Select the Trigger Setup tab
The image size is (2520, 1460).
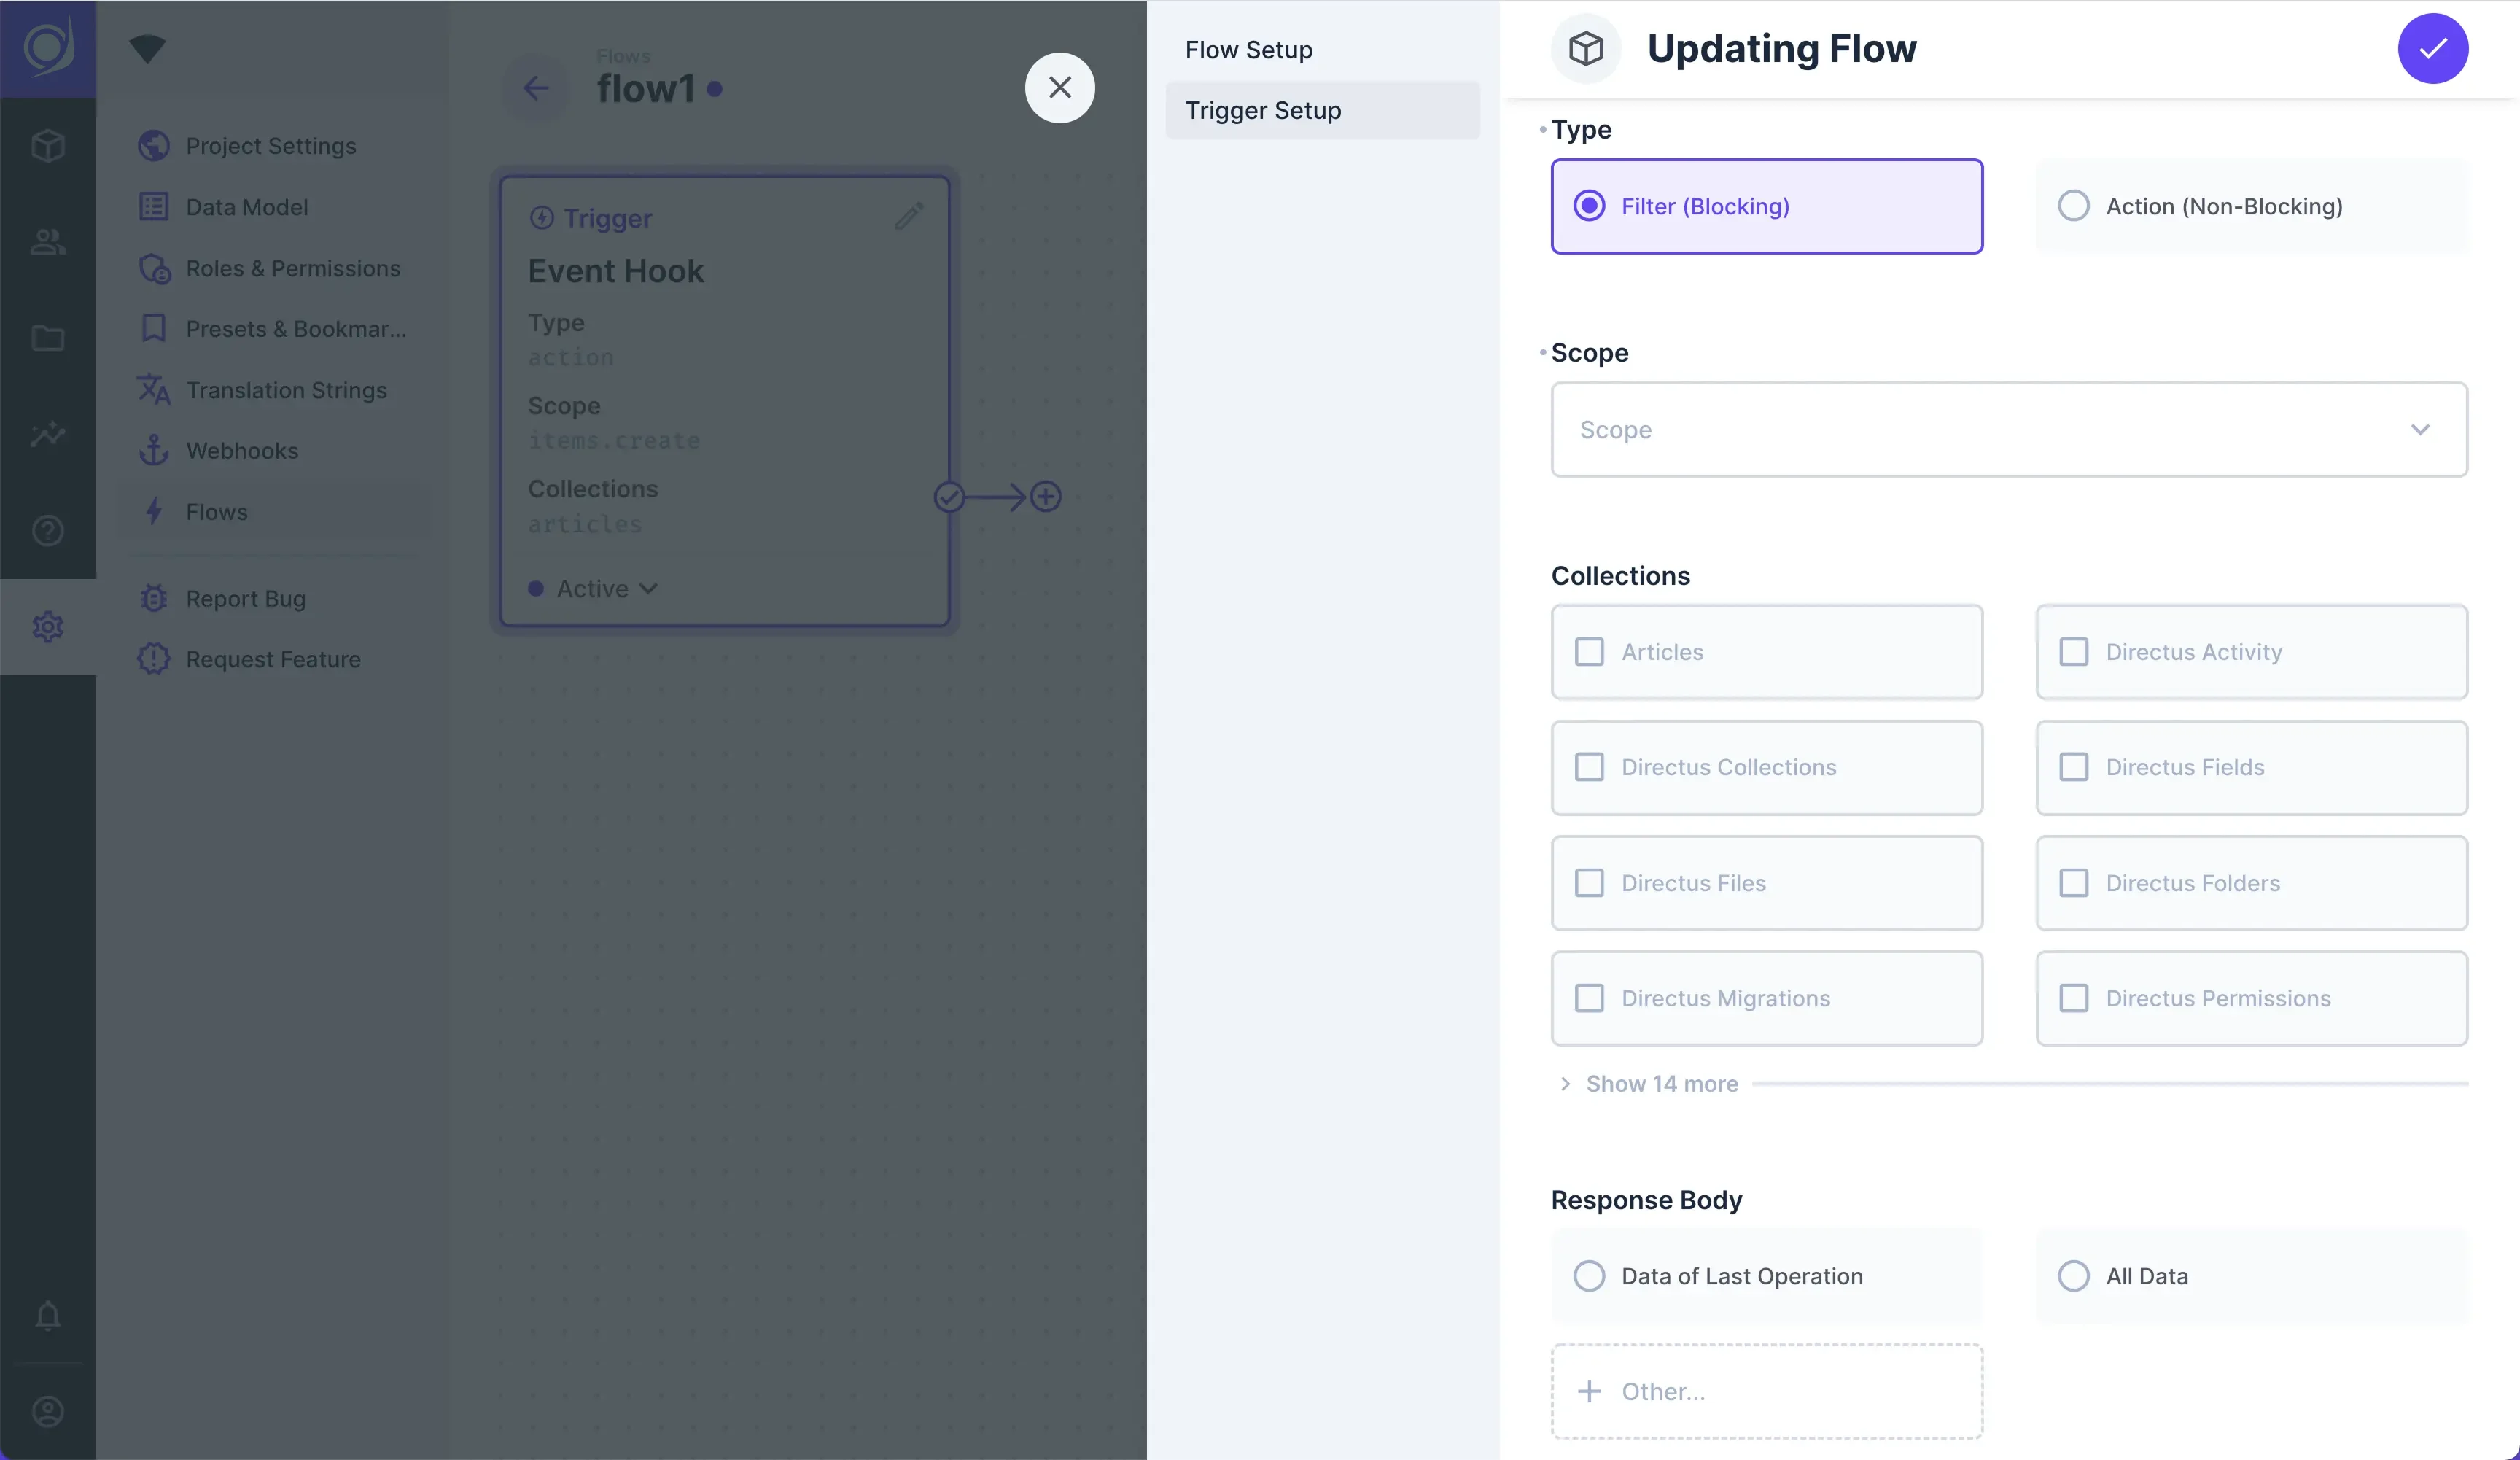(x=1263, y=110)
